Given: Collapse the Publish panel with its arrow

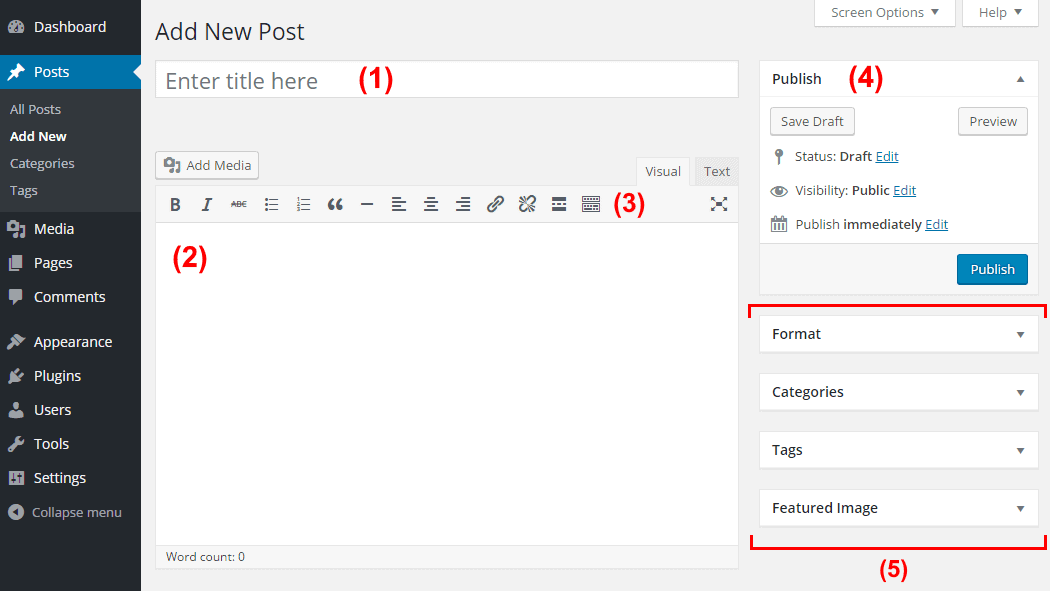Looking at the screenshot, I should 1021,79.
